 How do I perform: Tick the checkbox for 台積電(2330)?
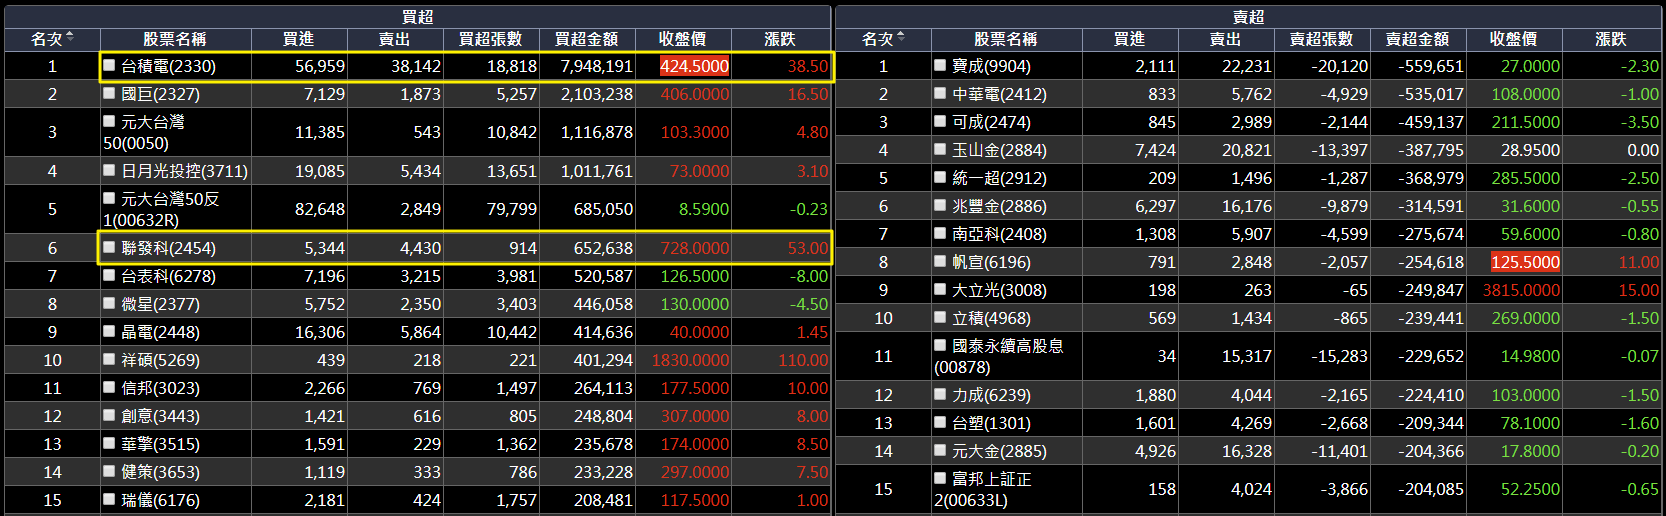(110, 65)
